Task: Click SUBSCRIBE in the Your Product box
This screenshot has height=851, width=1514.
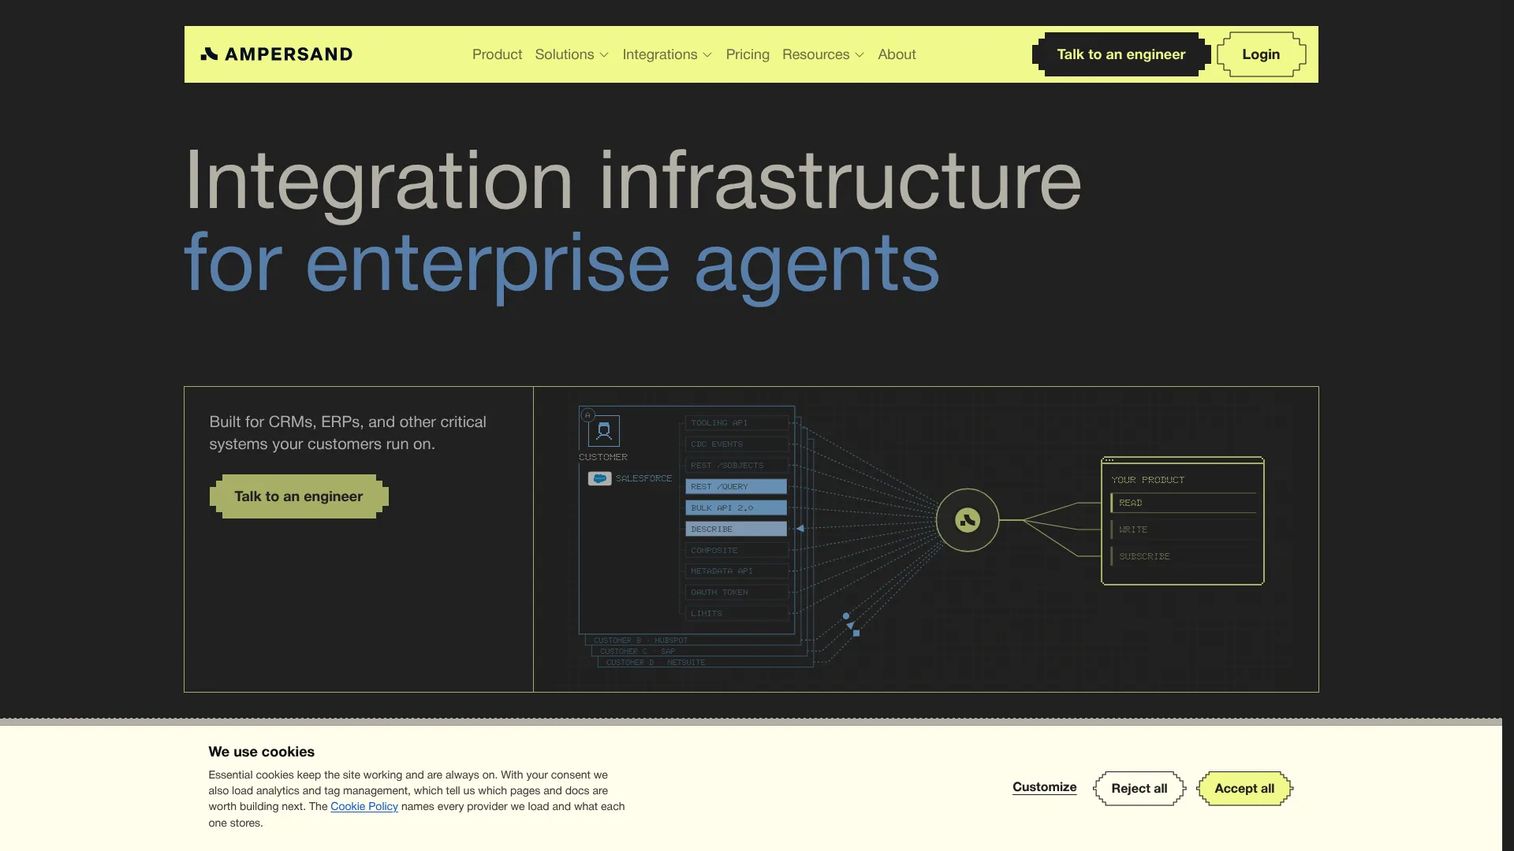Action: [x=1144, y=556]
